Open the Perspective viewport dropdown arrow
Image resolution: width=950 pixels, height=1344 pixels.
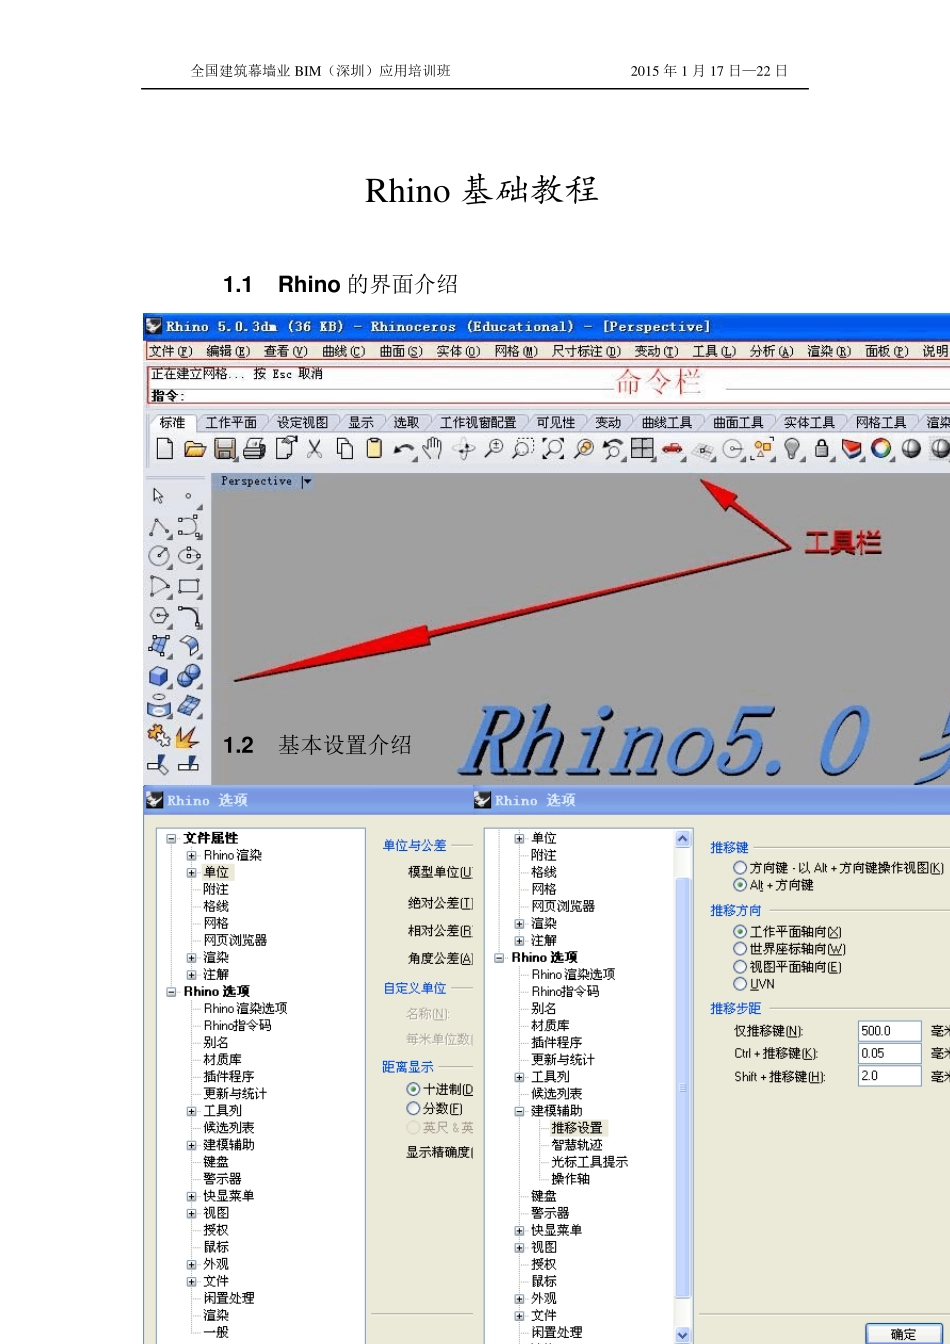307,482
